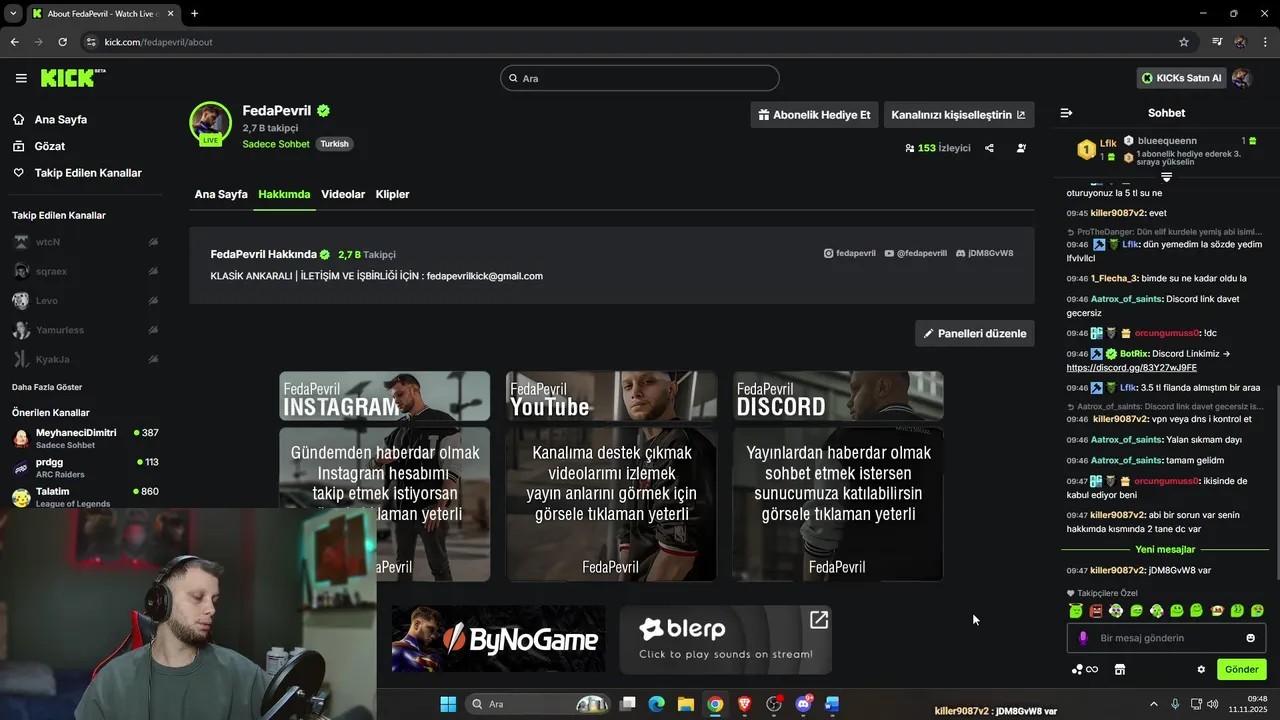Insert the angel halo green emote
The image size is (1280, 720).
1076,610
